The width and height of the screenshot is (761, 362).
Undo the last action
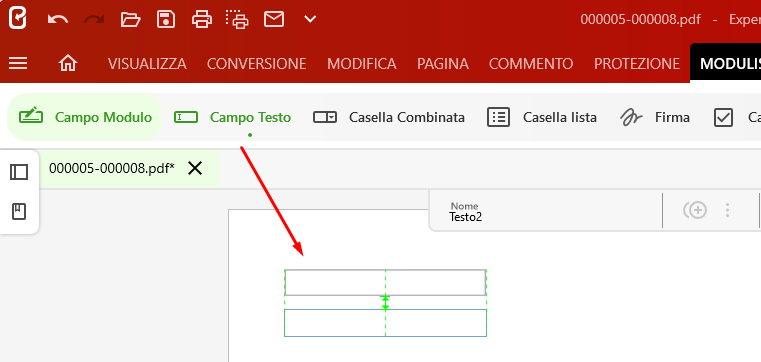(58, 19)
